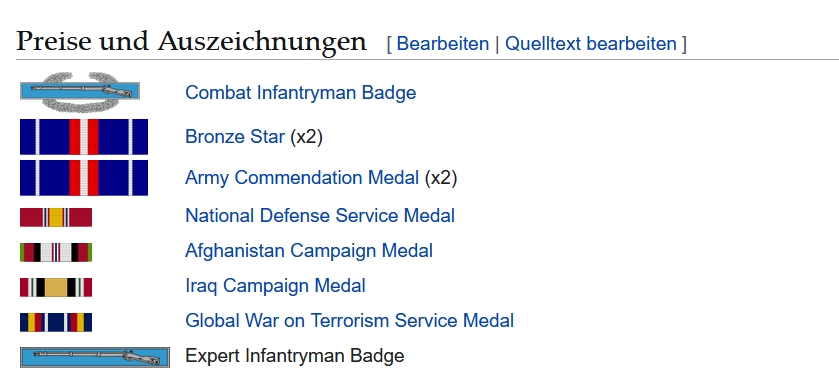The width and height of the screenshot is (839, 391).
Task: Follow the Iraq Campaign Medal link
Action: click(275, 286)
